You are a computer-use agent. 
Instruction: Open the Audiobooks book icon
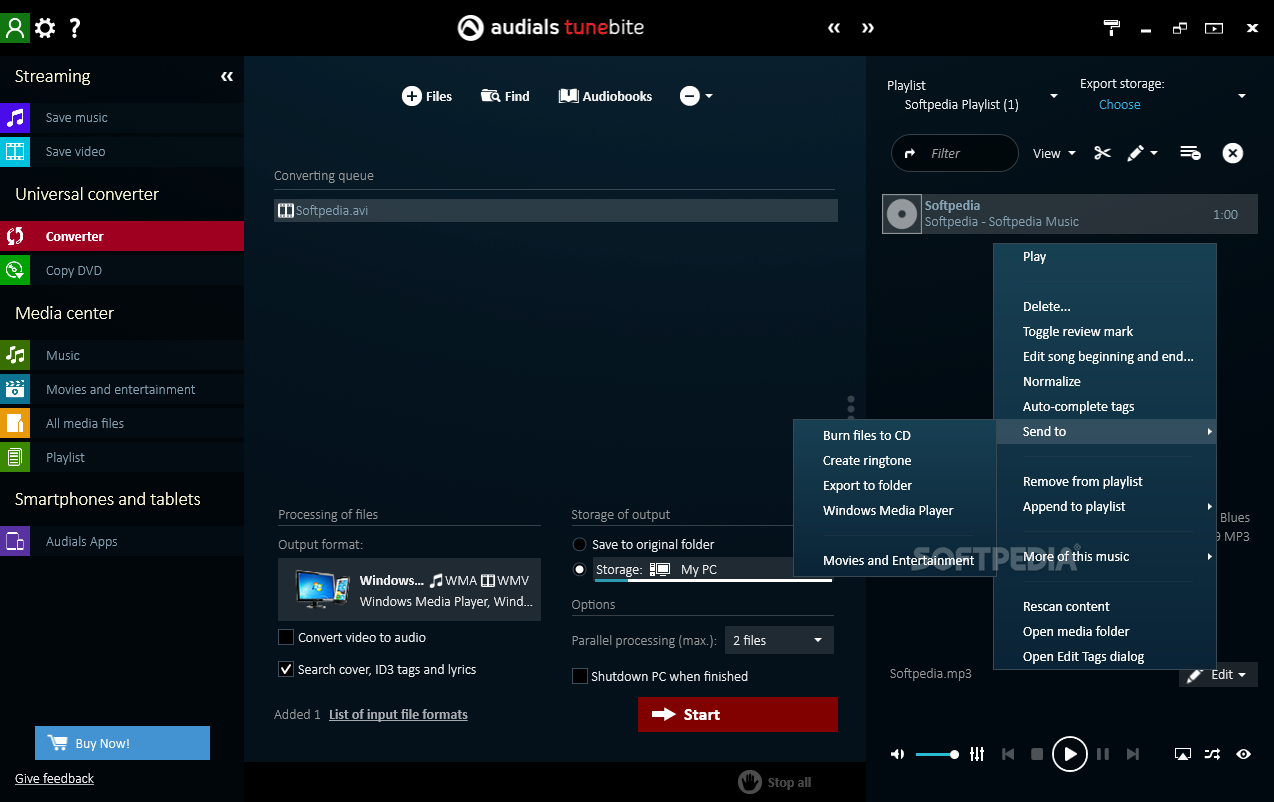click(x=568, y=96)
